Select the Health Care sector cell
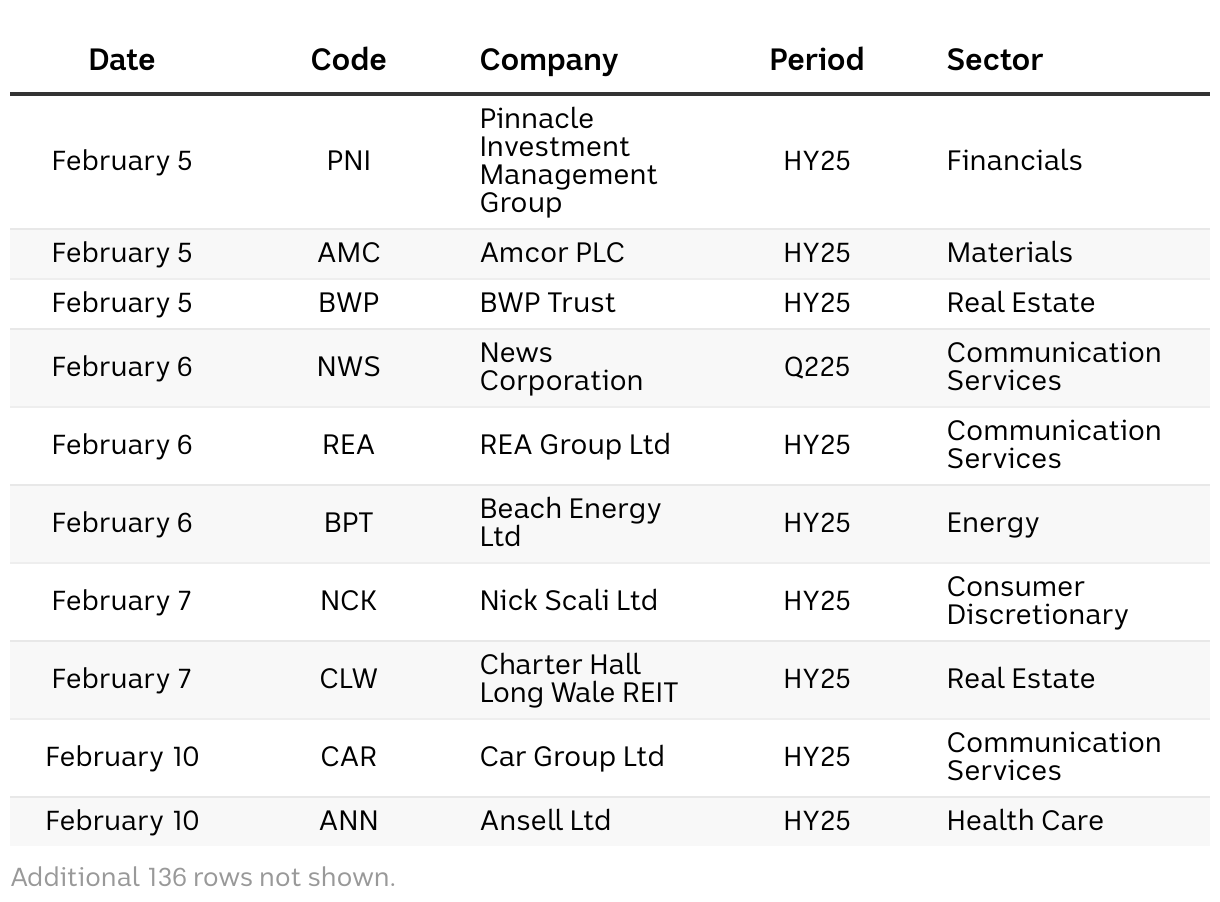Viewport: 1220px width, 902px height. click(x=1025, y=821)
